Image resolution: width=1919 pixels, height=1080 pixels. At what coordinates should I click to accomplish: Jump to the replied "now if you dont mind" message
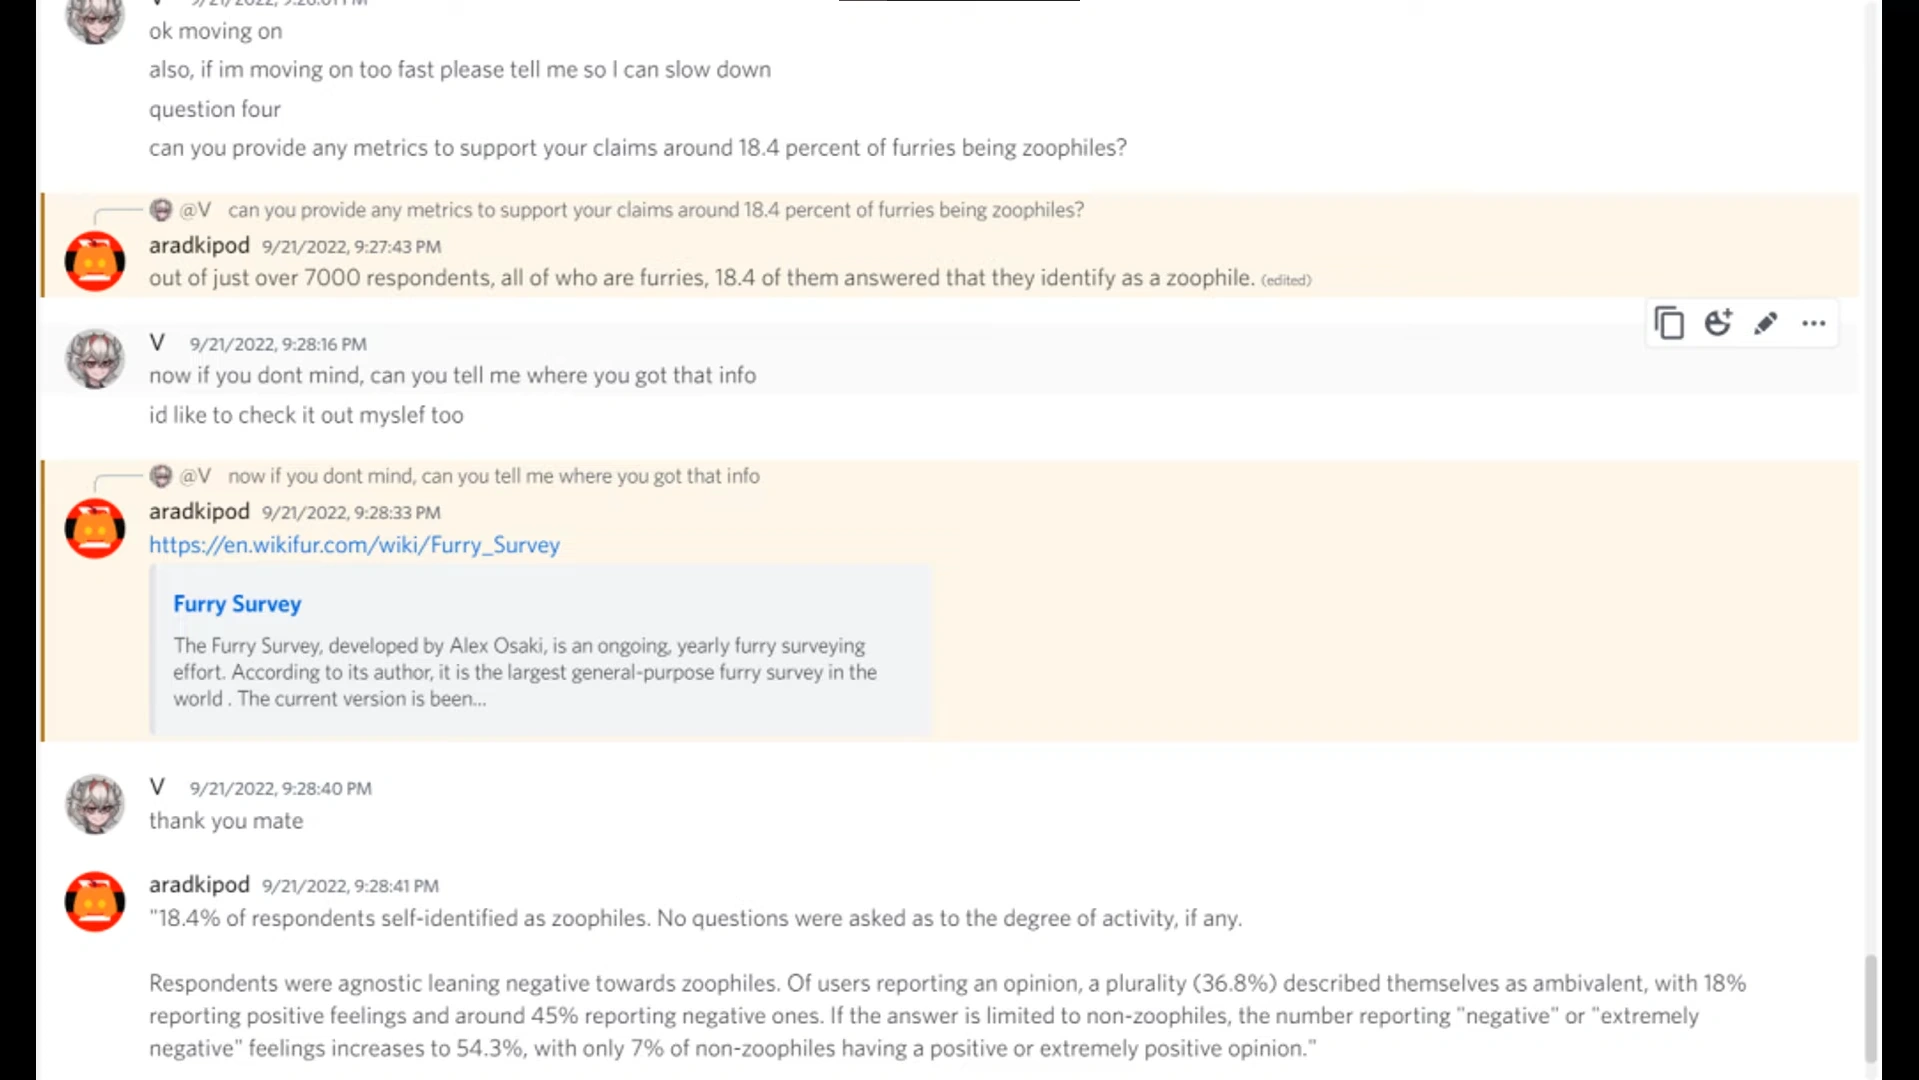point(493,476)
